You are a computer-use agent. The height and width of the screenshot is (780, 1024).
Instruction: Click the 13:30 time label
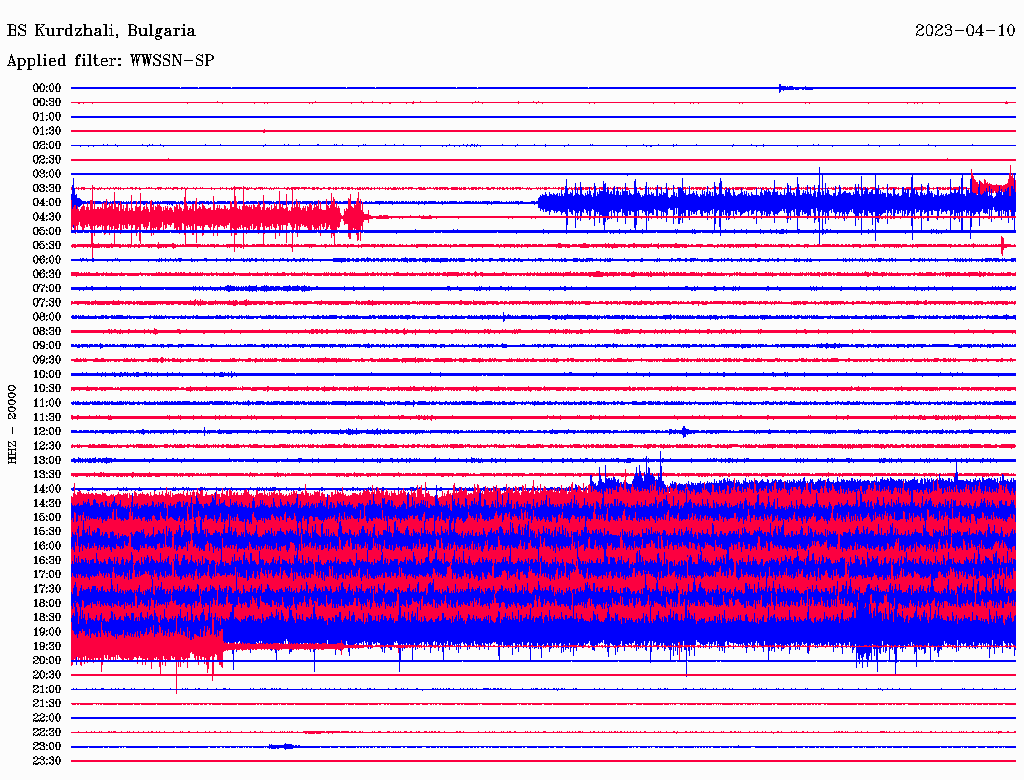(x=47, y=474)
